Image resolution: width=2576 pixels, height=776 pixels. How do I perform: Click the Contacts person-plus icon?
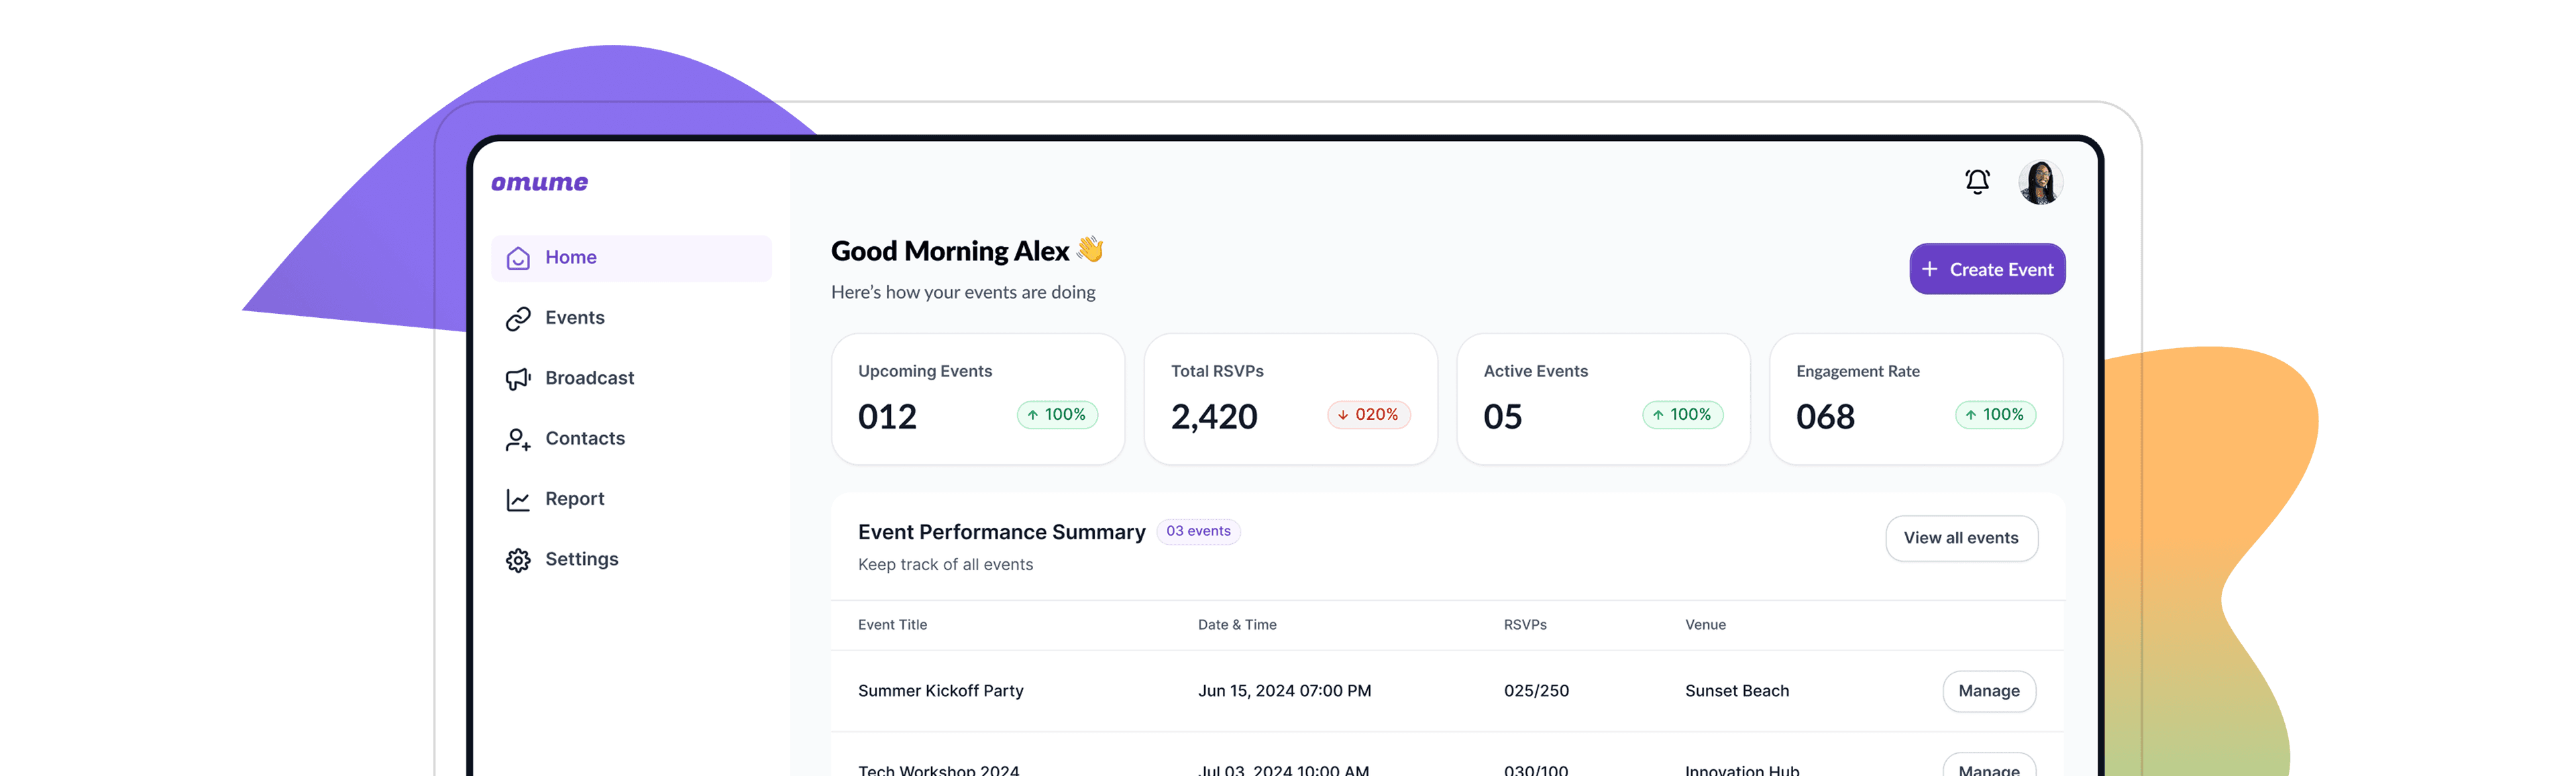[x=518, y=439]
